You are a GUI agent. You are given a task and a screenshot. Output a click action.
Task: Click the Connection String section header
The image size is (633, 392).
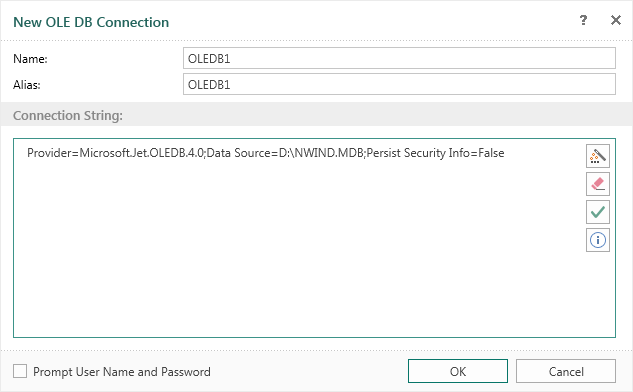tap(68, 115)
